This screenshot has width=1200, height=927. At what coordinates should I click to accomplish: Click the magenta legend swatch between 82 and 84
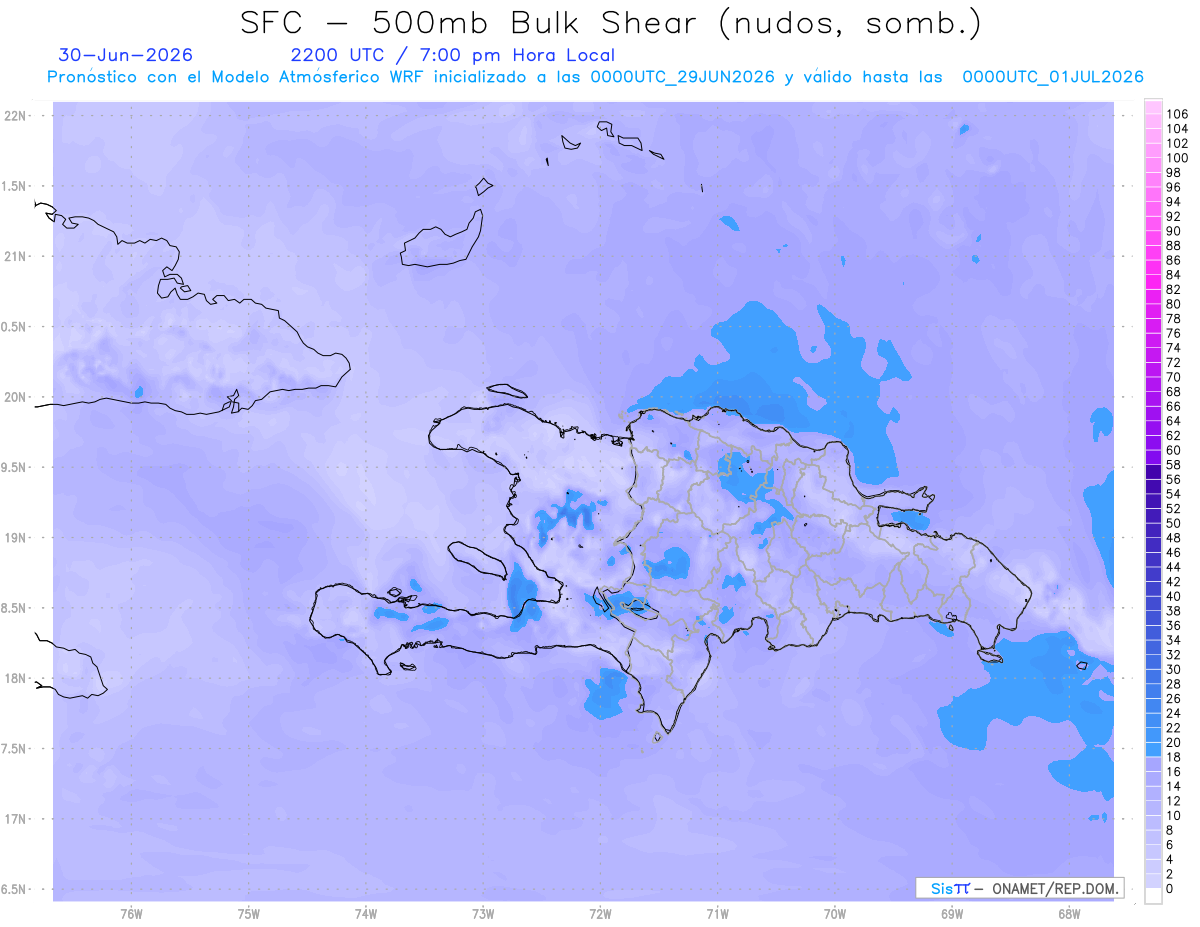coord(1153,282)
